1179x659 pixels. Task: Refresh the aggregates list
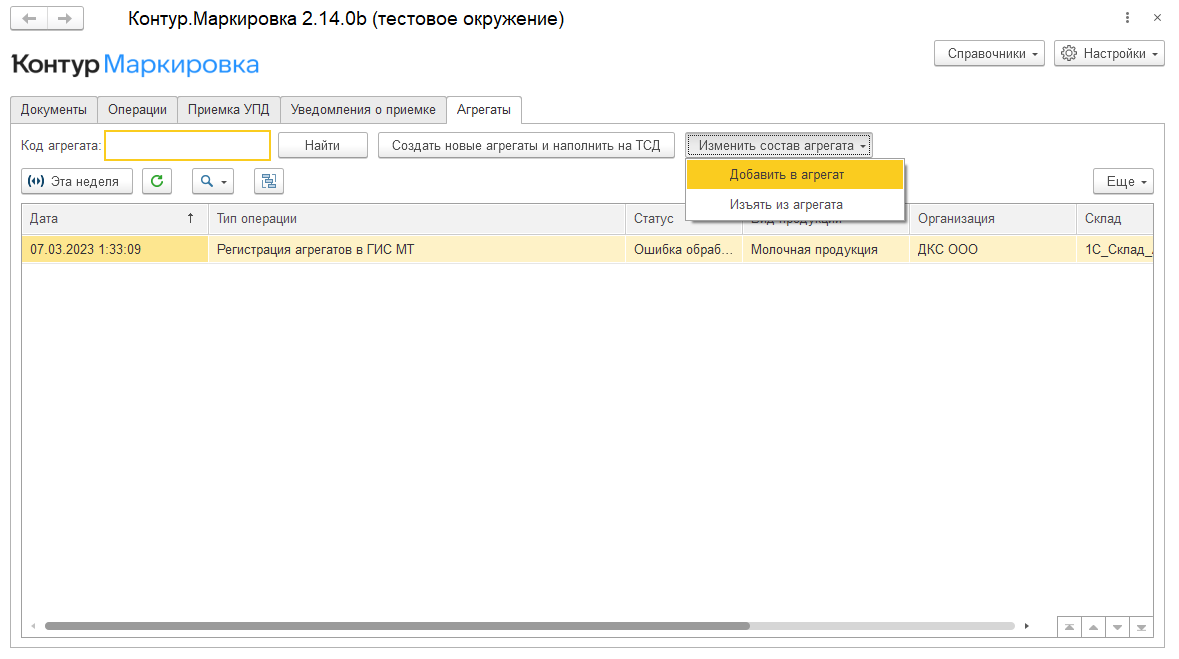tap(157, 181)
